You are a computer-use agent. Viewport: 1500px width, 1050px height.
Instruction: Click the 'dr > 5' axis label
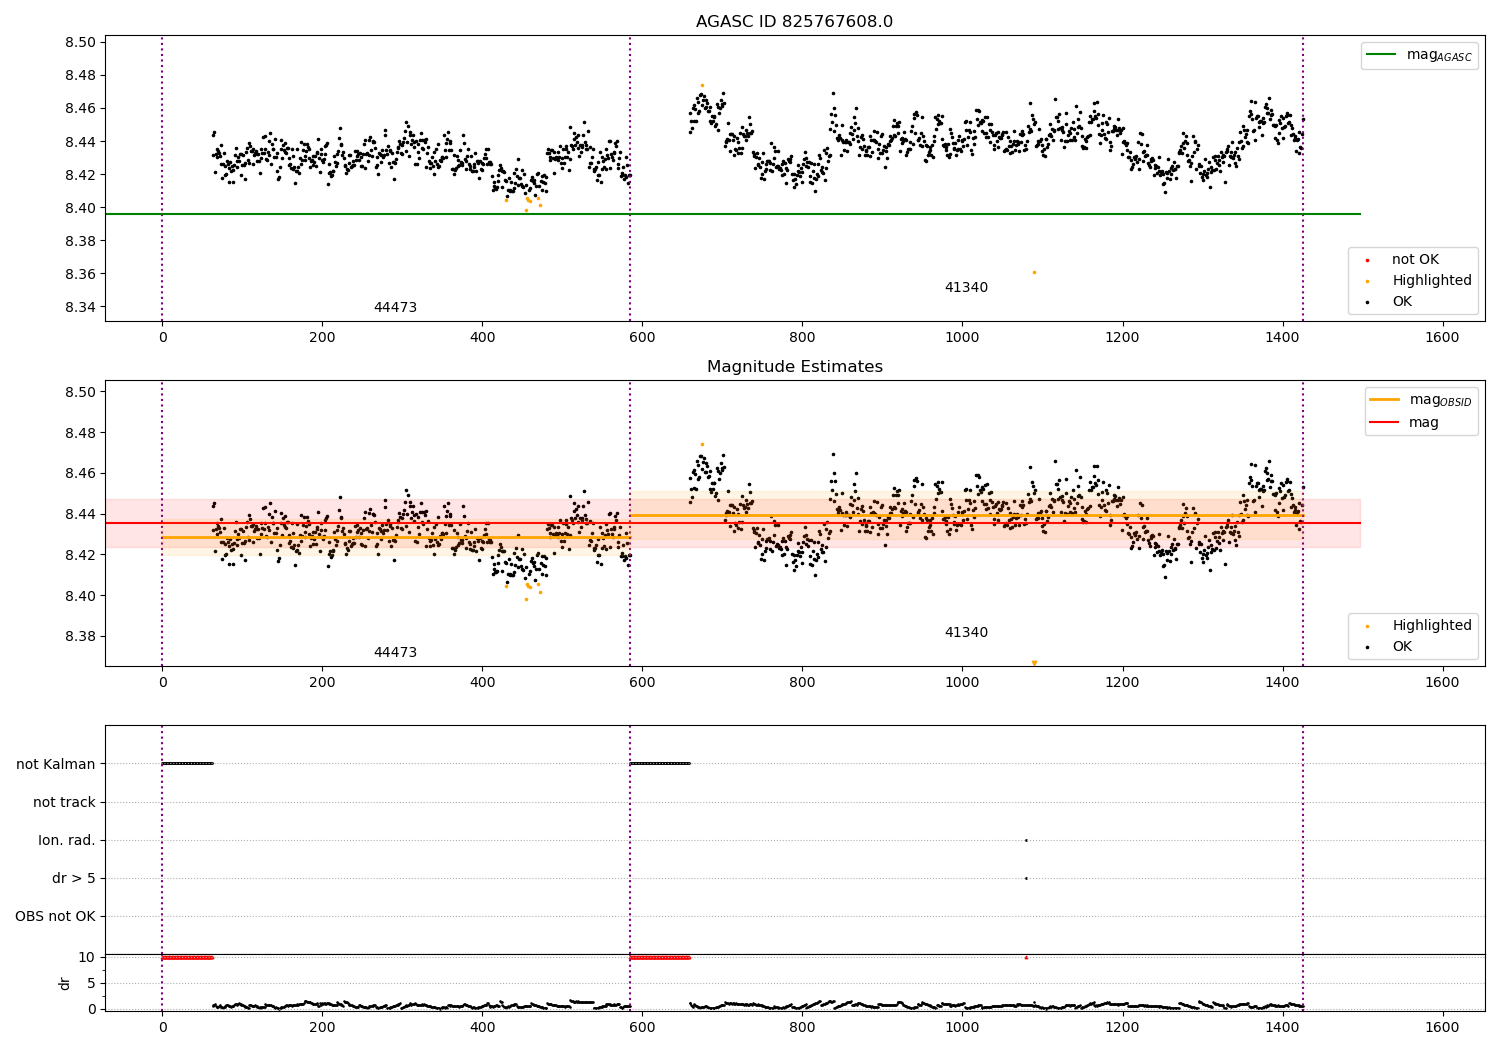tap(74, 878)
